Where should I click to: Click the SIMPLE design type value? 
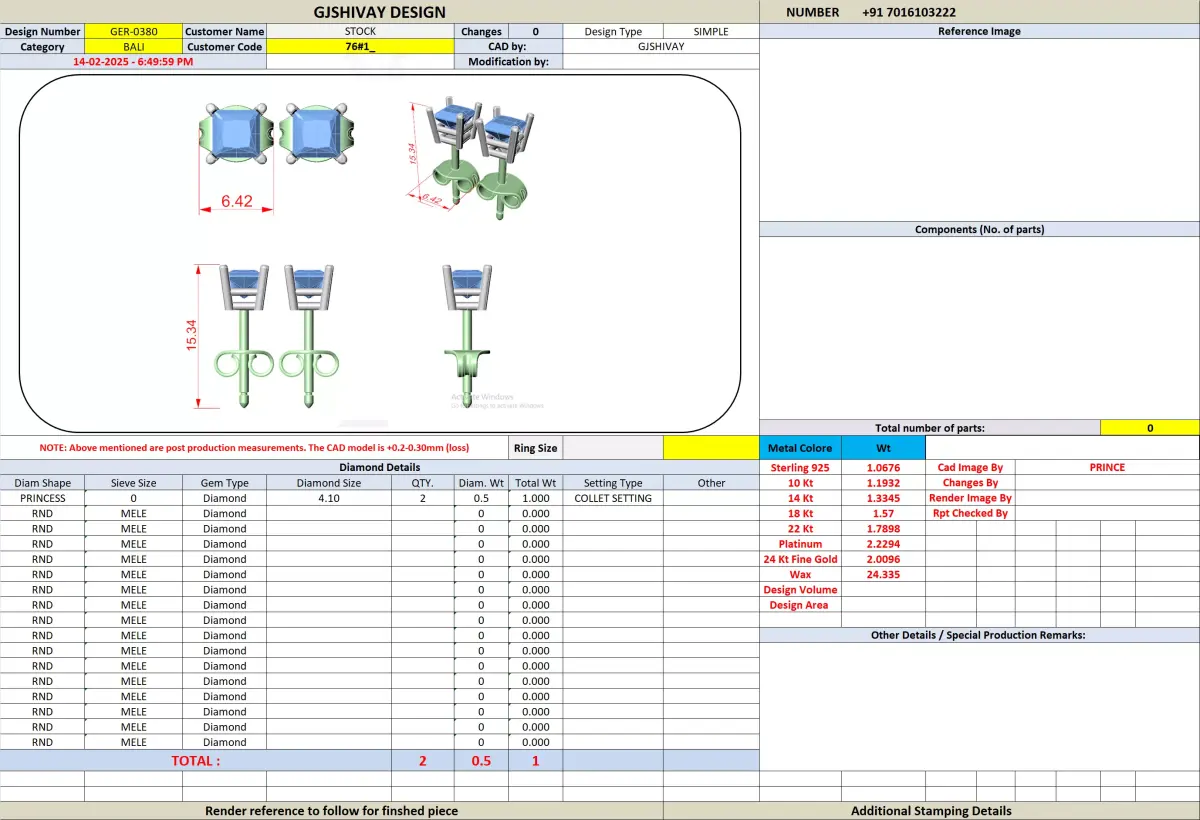pos(711,31)
